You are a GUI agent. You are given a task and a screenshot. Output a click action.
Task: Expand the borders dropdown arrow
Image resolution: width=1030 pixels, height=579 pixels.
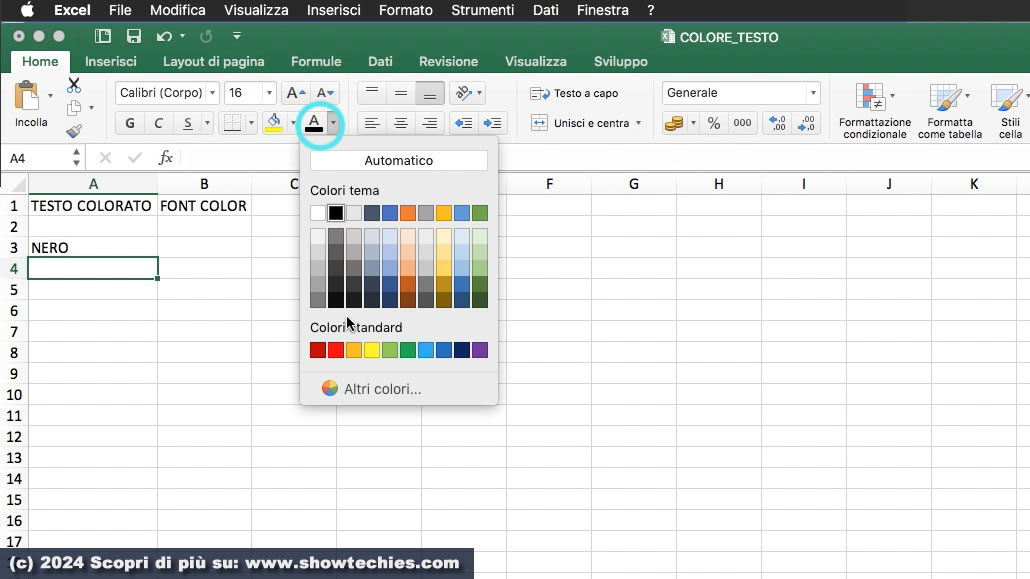click(250, 123)
